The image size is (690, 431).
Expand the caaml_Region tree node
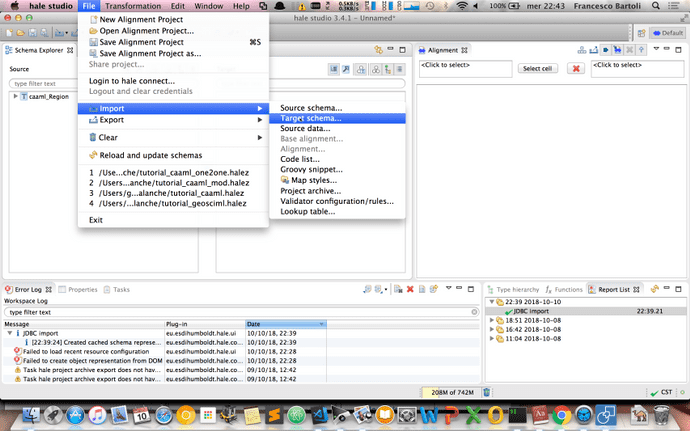click(15, 97)
